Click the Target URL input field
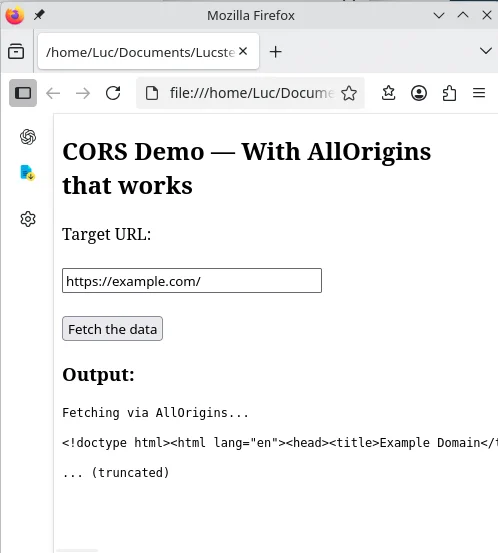498x553 pixels. pos(192,281)
